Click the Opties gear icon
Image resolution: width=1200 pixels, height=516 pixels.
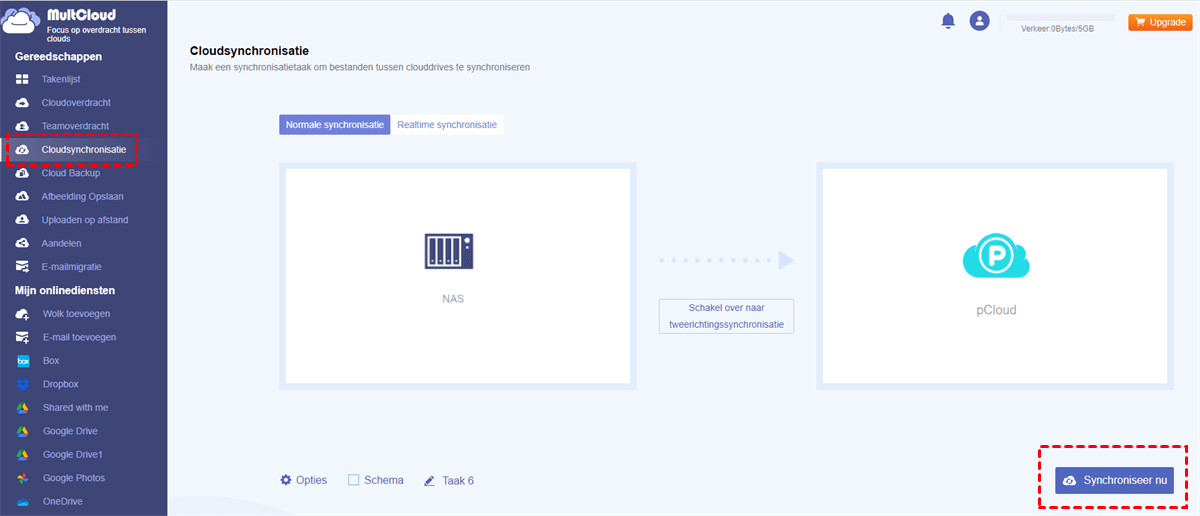(x=286, y=480)
